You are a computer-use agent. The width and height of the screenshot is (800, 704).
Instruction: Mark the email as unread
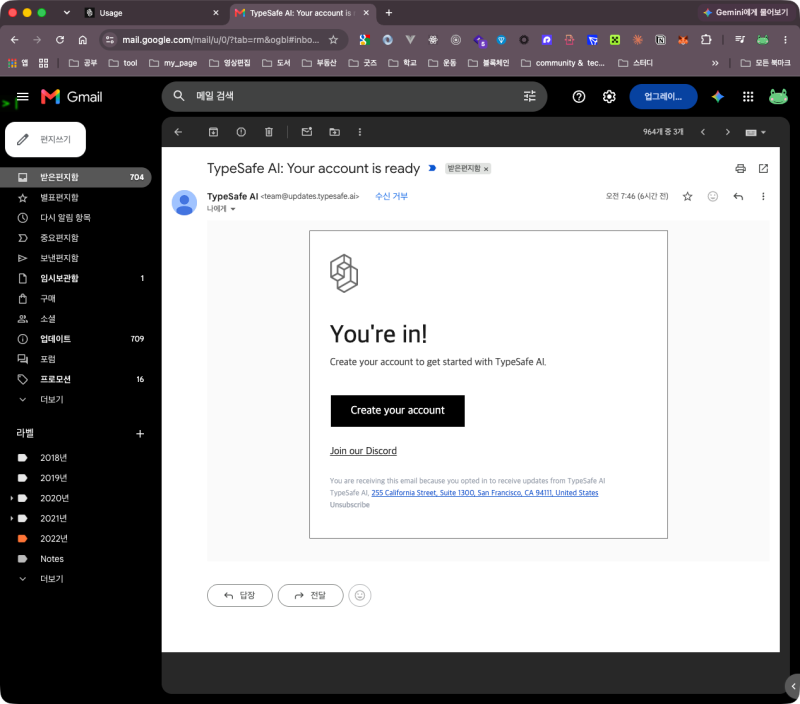pos(307,132)
